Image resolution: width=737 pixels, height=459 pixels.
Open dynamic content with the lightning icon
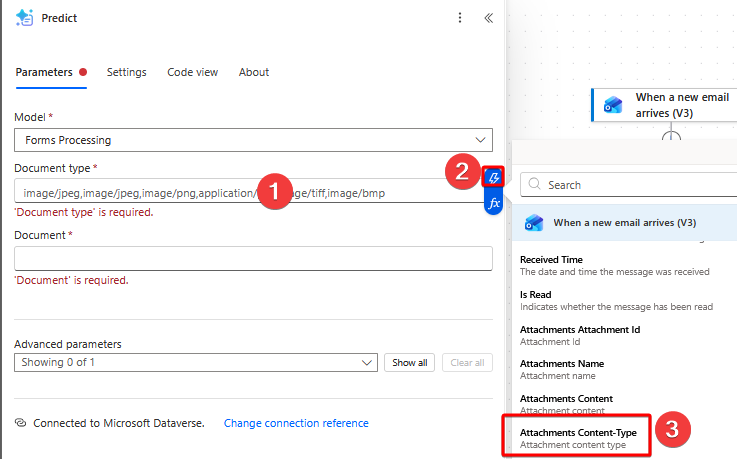494,178
